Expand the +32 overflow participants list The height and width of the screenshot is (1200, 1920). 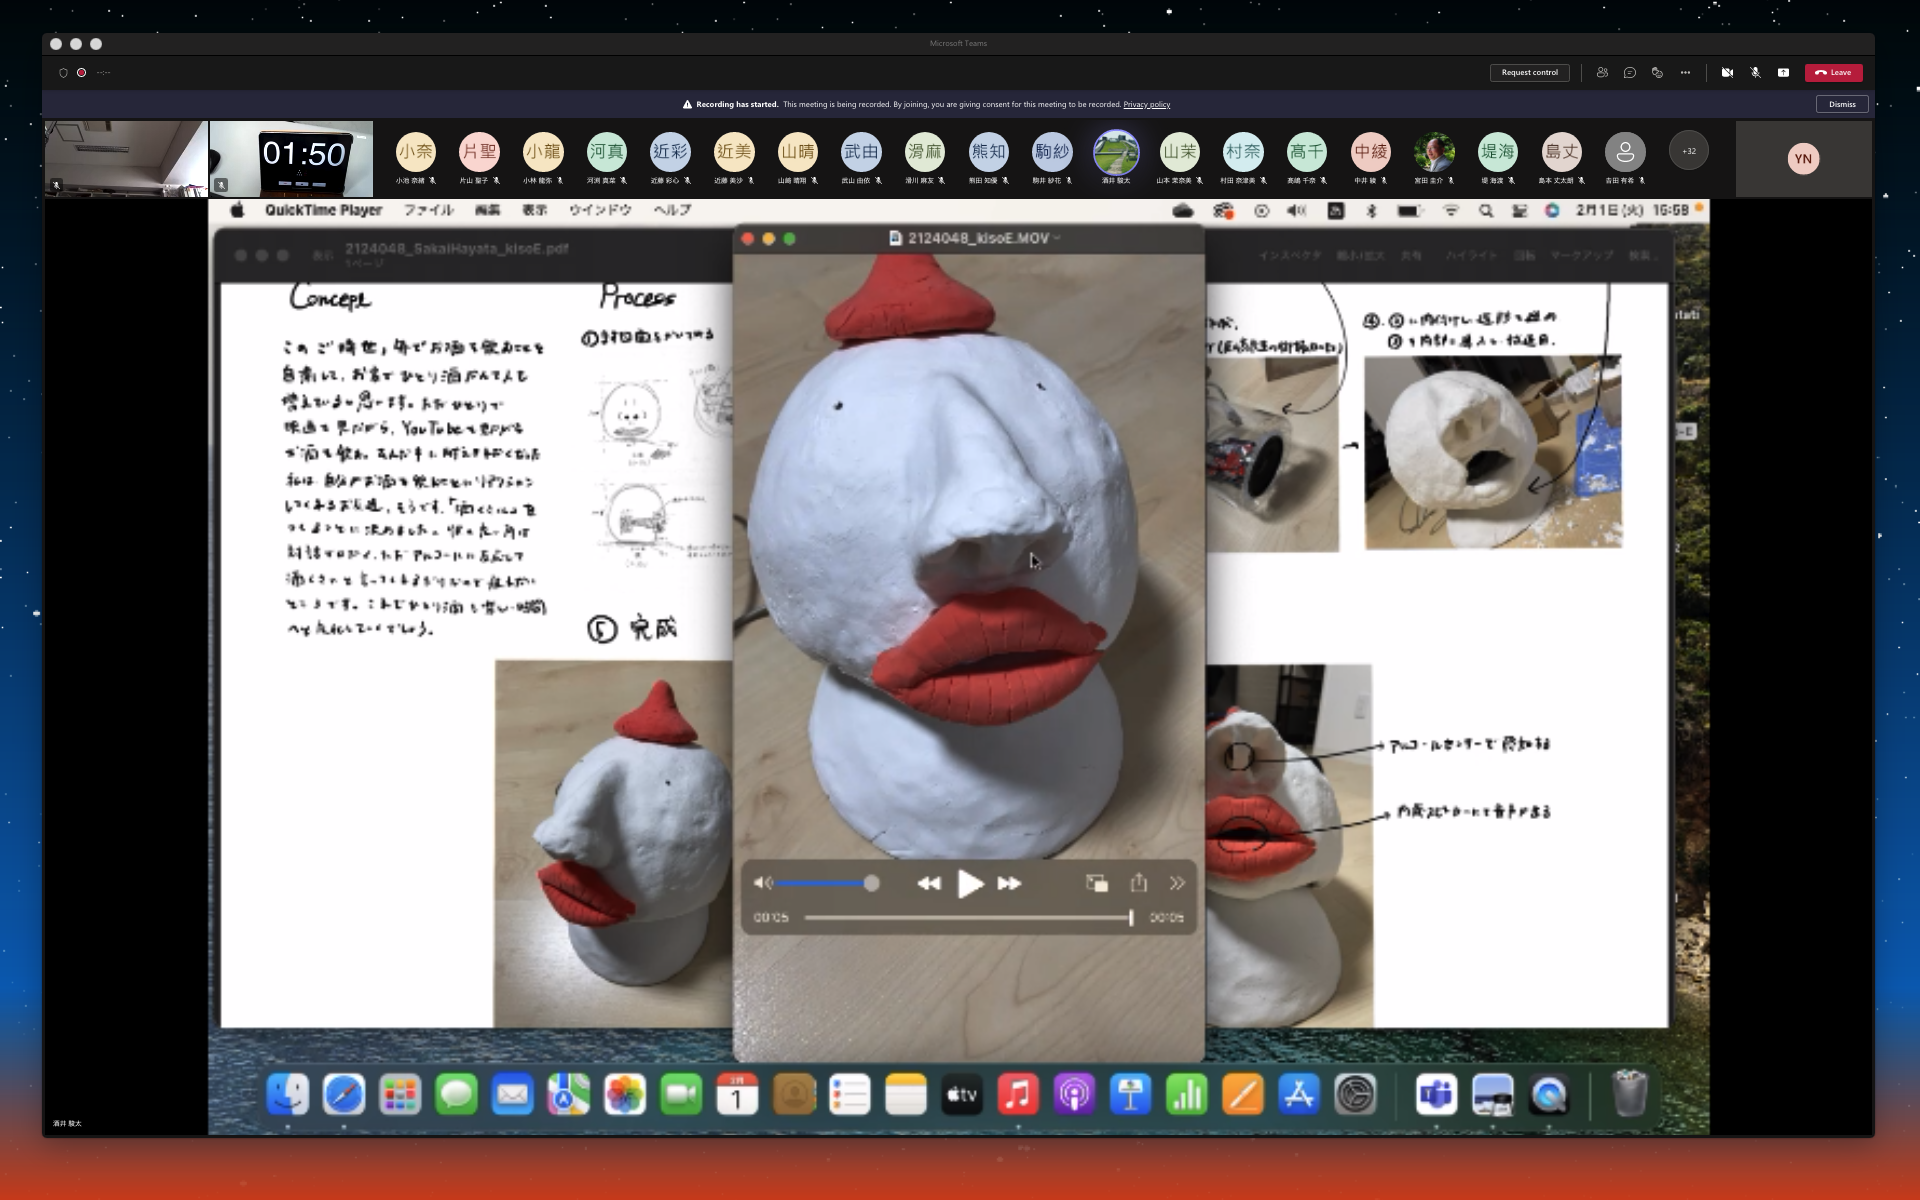point(1689,151)
